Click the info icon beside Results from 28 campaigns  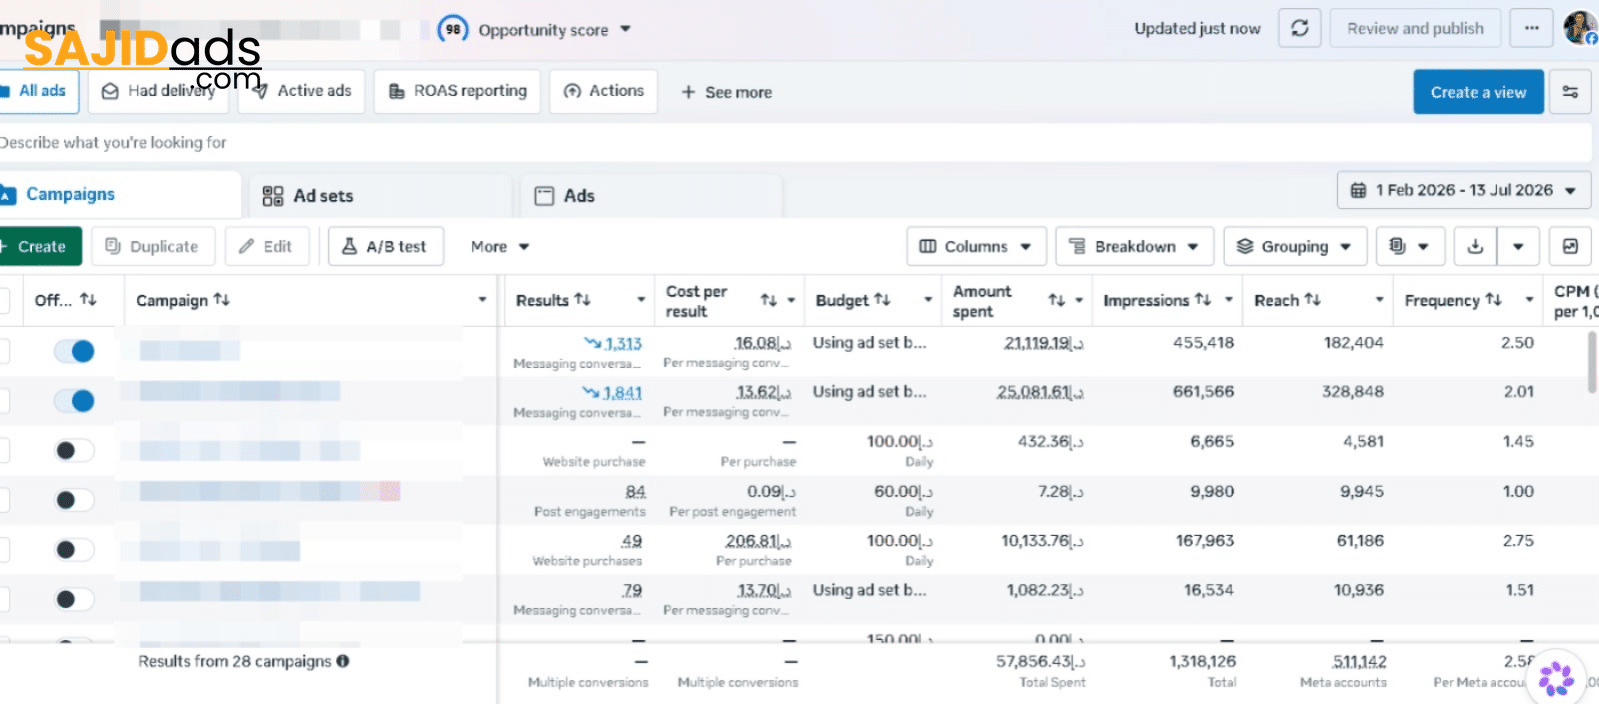pos(343,661)
